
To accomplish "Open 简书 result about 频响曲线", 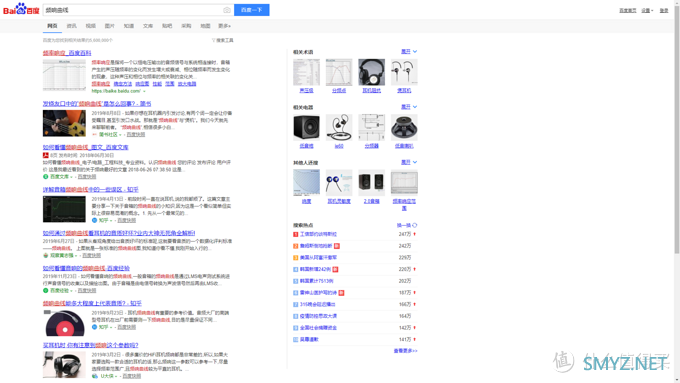I will click(97, 104).
